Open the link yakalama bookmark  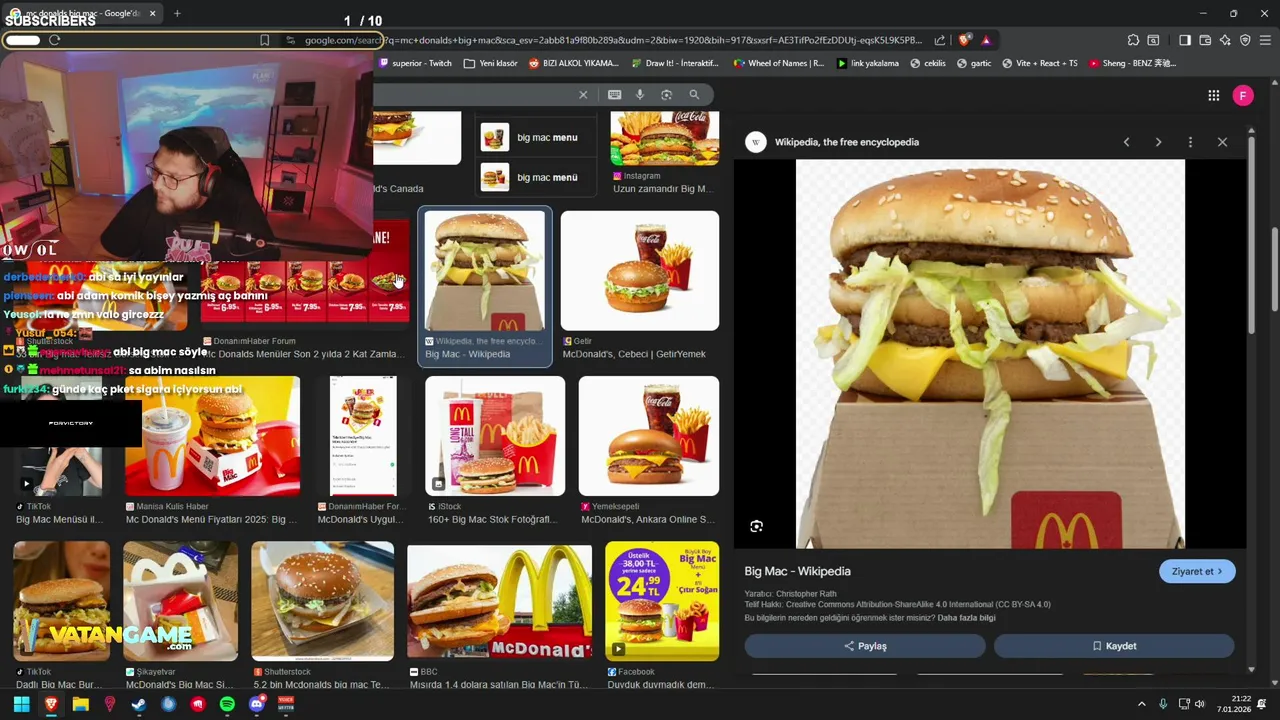pyautogui.click(x=868, y=63)
